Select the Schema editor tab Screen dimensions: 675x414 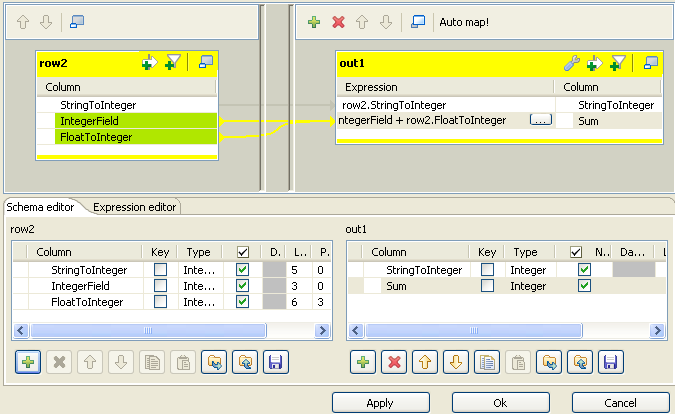[43, 207]
